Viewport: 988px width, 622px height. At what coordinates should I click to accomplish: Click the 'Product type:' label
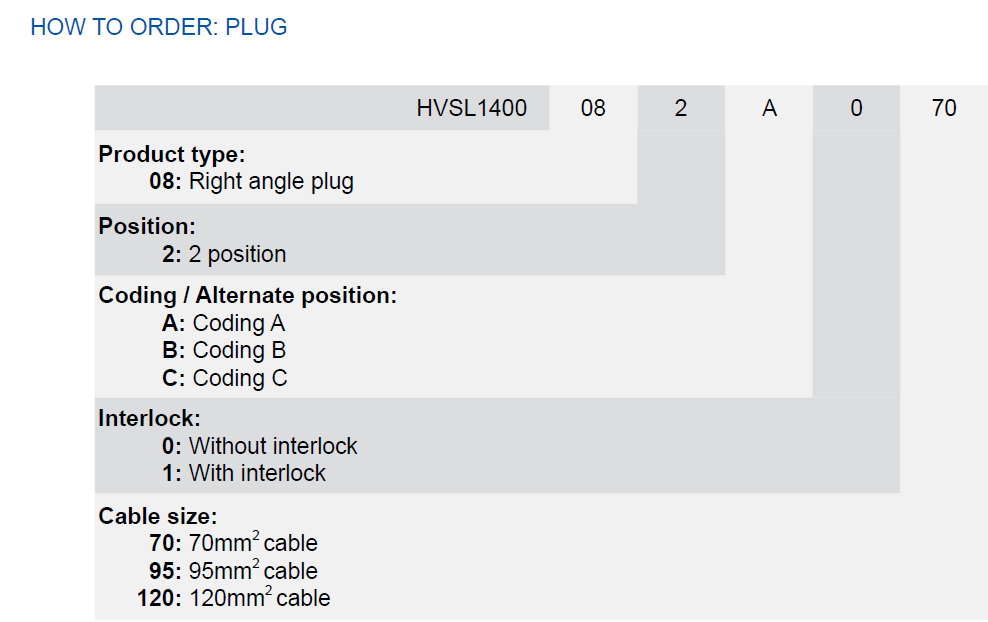(x=172, y=154)
